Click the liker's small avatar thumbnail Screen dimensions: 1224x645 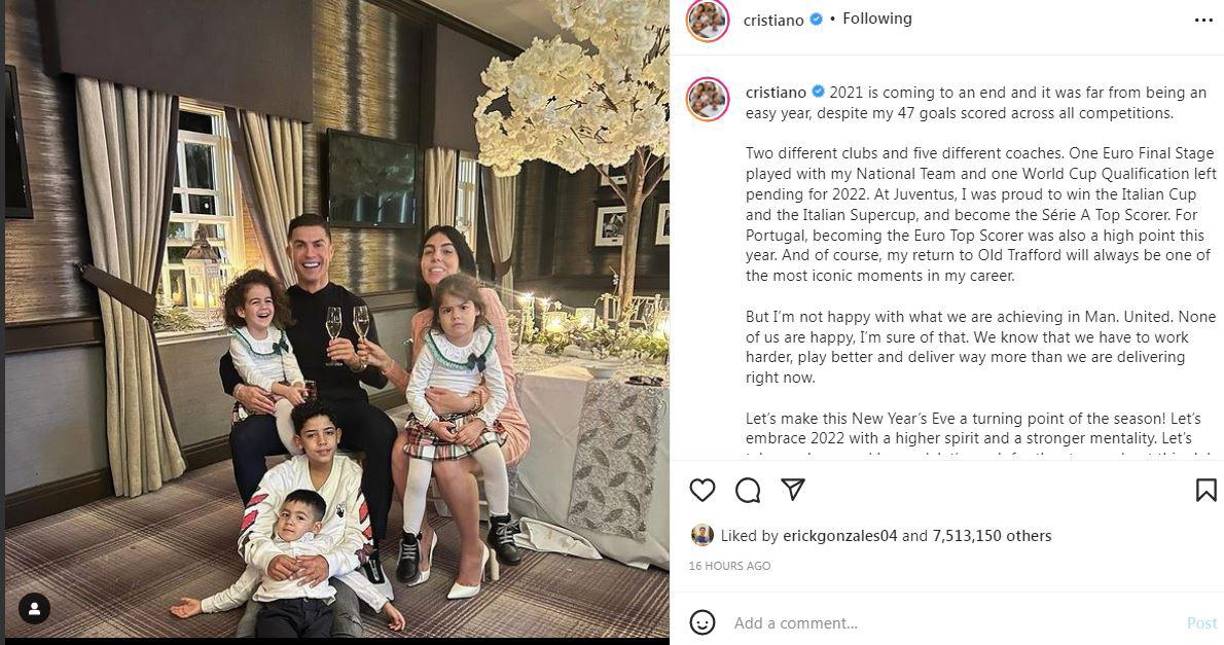coord(702,535)
